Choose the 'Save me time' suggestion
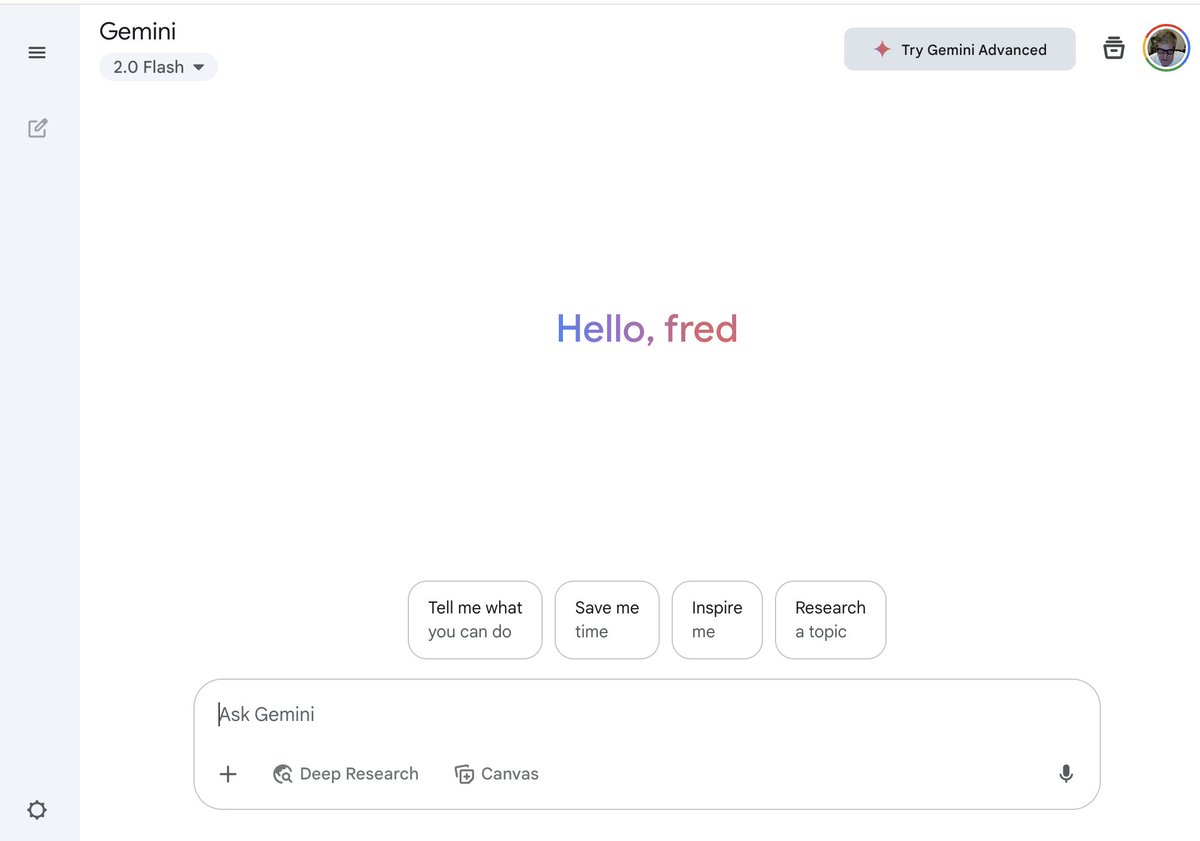This screenshot has height=841, width=1200. pos(607,620)
